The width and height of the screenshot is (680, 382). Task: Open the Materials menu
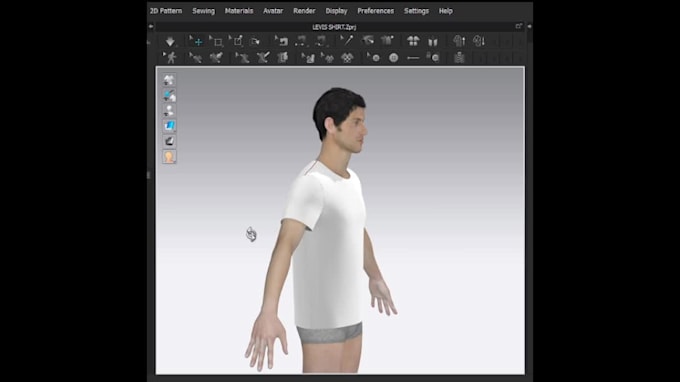[239, 11]
